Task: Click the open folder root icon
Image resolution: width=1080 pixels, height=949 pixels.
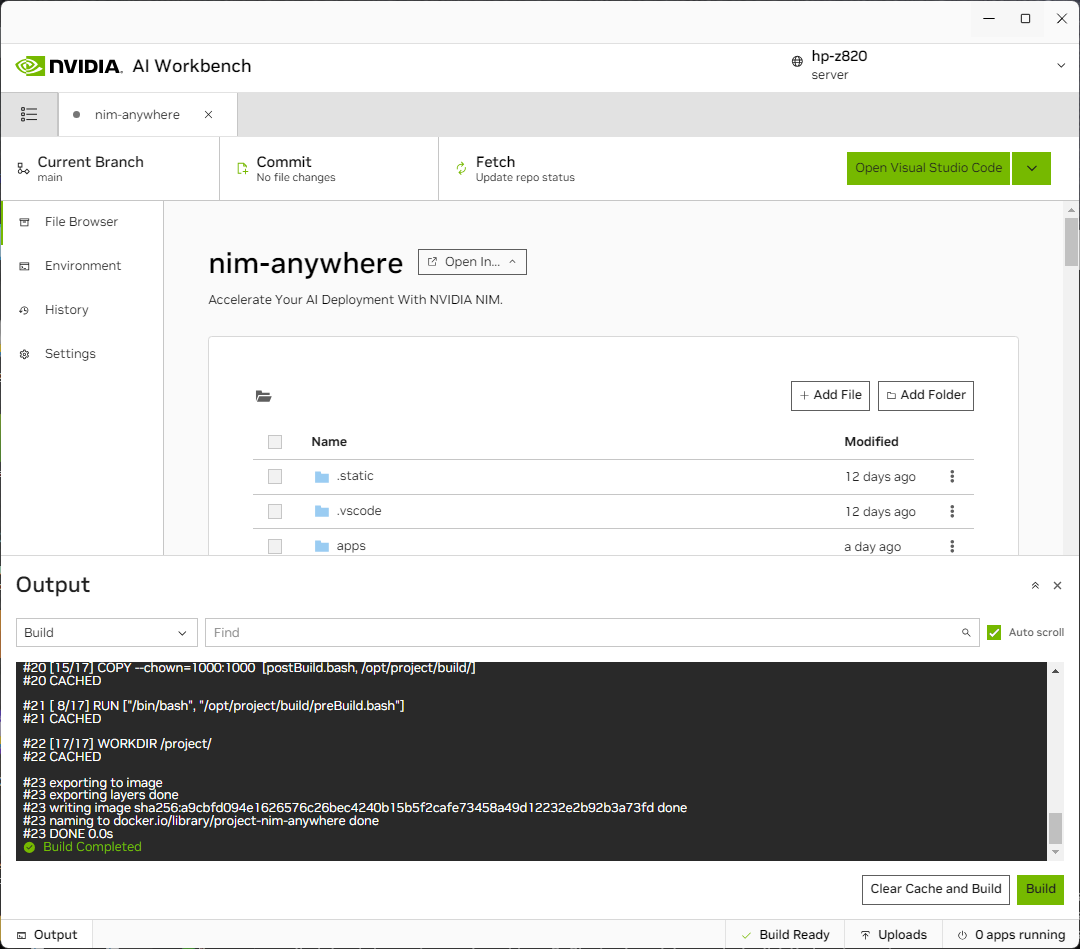Action: click(263, 396)
